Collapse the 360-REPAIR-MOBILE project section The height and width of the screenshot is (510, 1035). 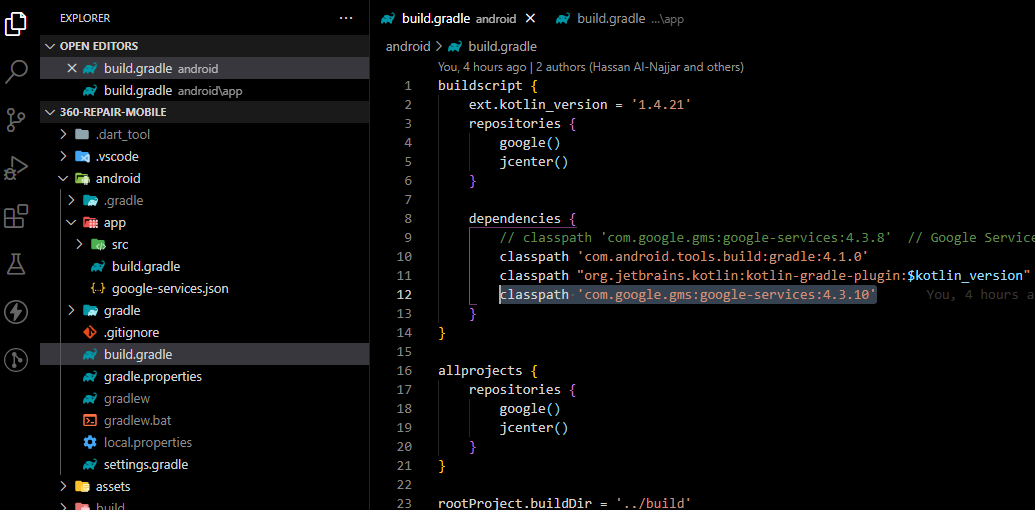(51, 112)
